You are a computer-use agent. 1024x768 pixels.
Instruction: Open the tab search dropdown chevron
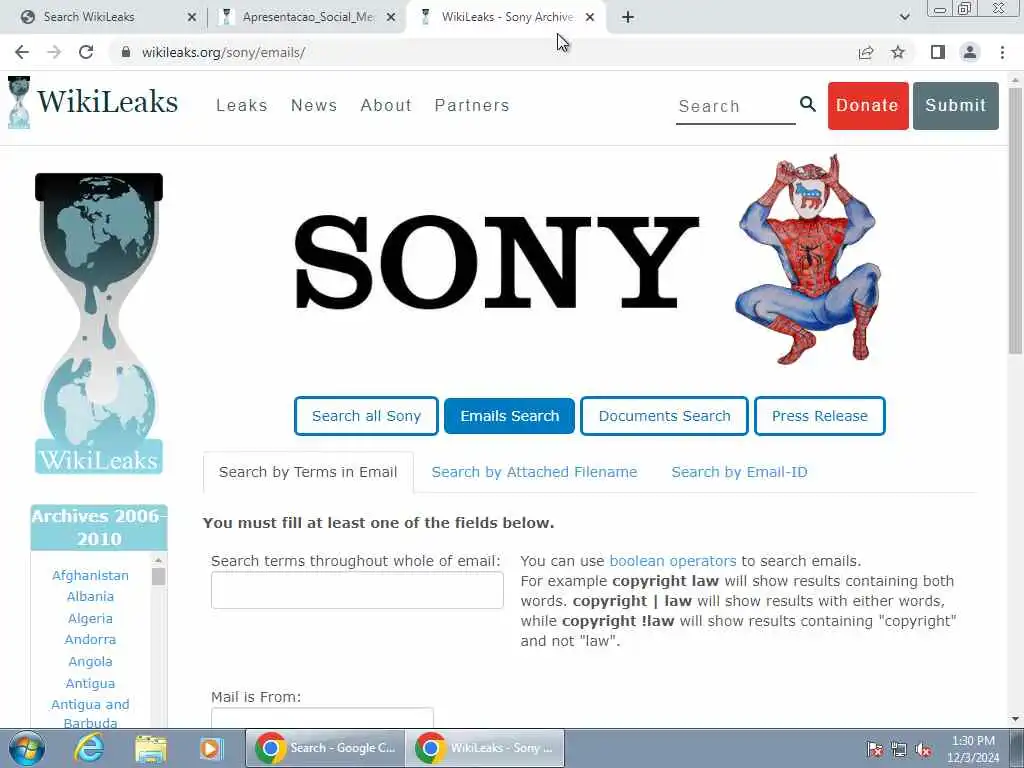(x=904, y=17)
